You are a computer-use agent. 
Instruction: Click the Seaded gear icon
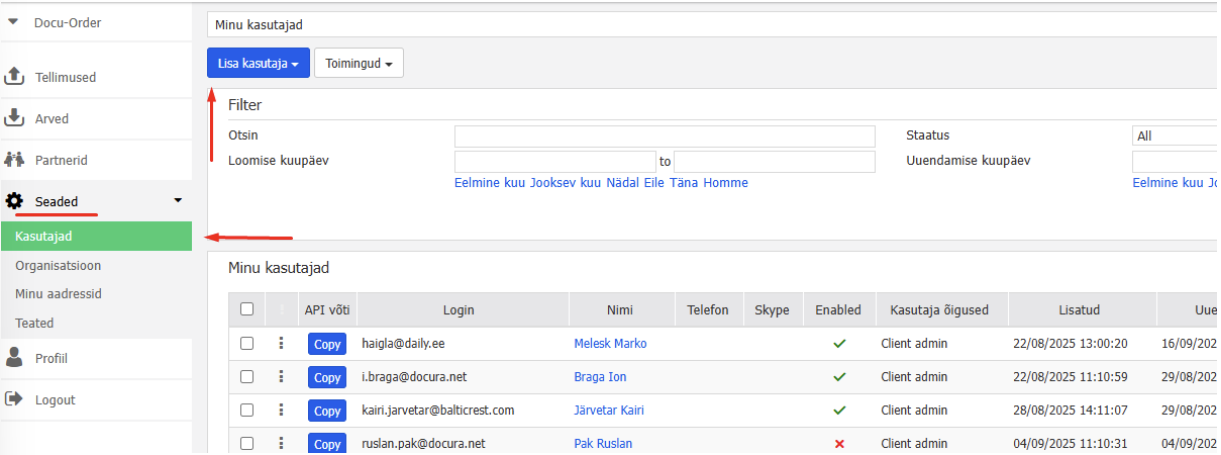(14, 201)
